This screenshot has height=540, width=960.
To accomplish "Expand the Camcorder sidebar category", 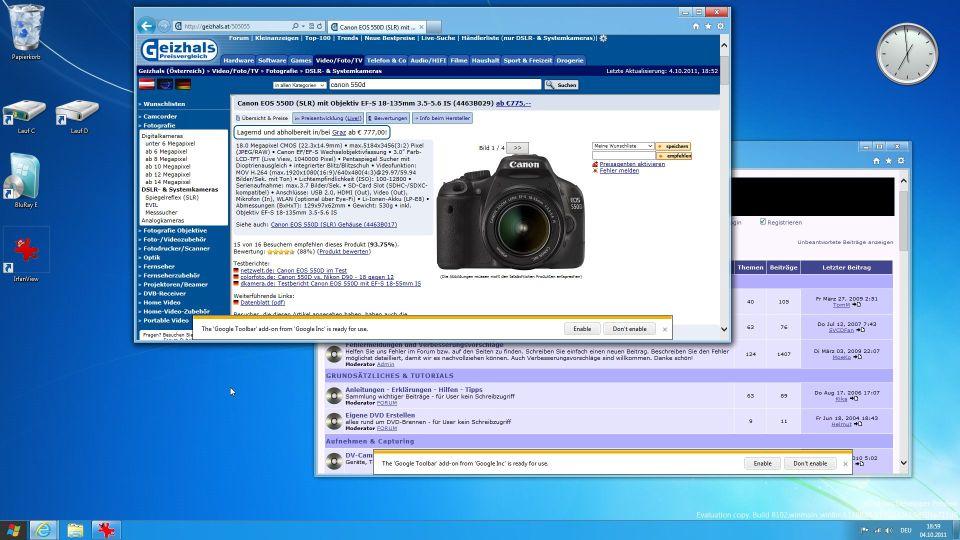I will point(160,116).
